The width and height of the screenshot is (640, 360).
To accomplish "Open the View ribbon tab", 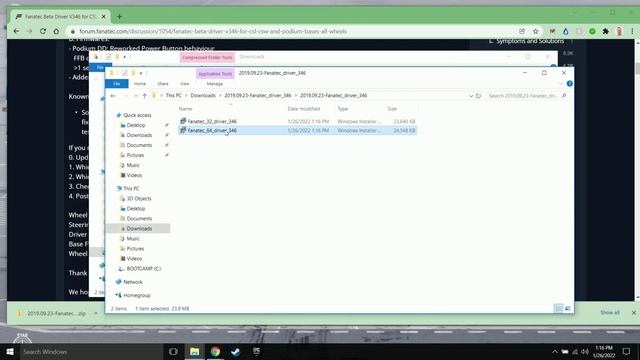I will click(184, 84).
